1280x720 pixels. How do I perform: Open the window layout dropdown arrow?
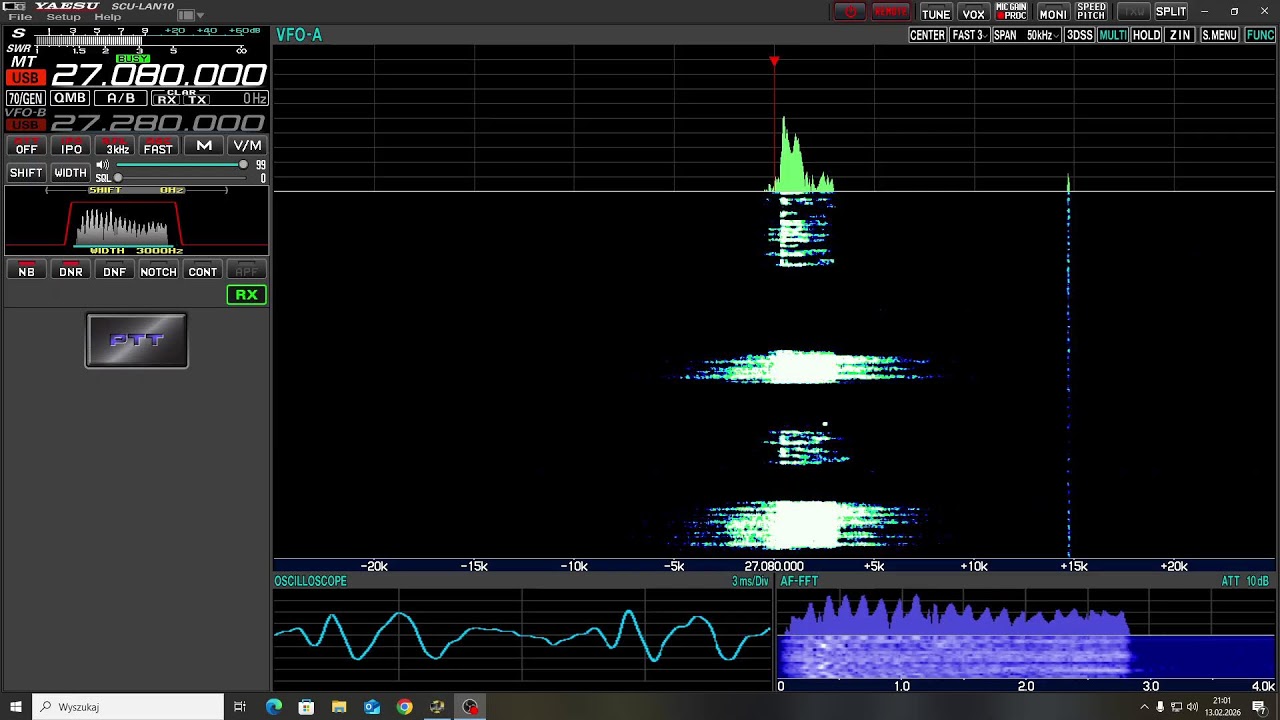(200, 16)
